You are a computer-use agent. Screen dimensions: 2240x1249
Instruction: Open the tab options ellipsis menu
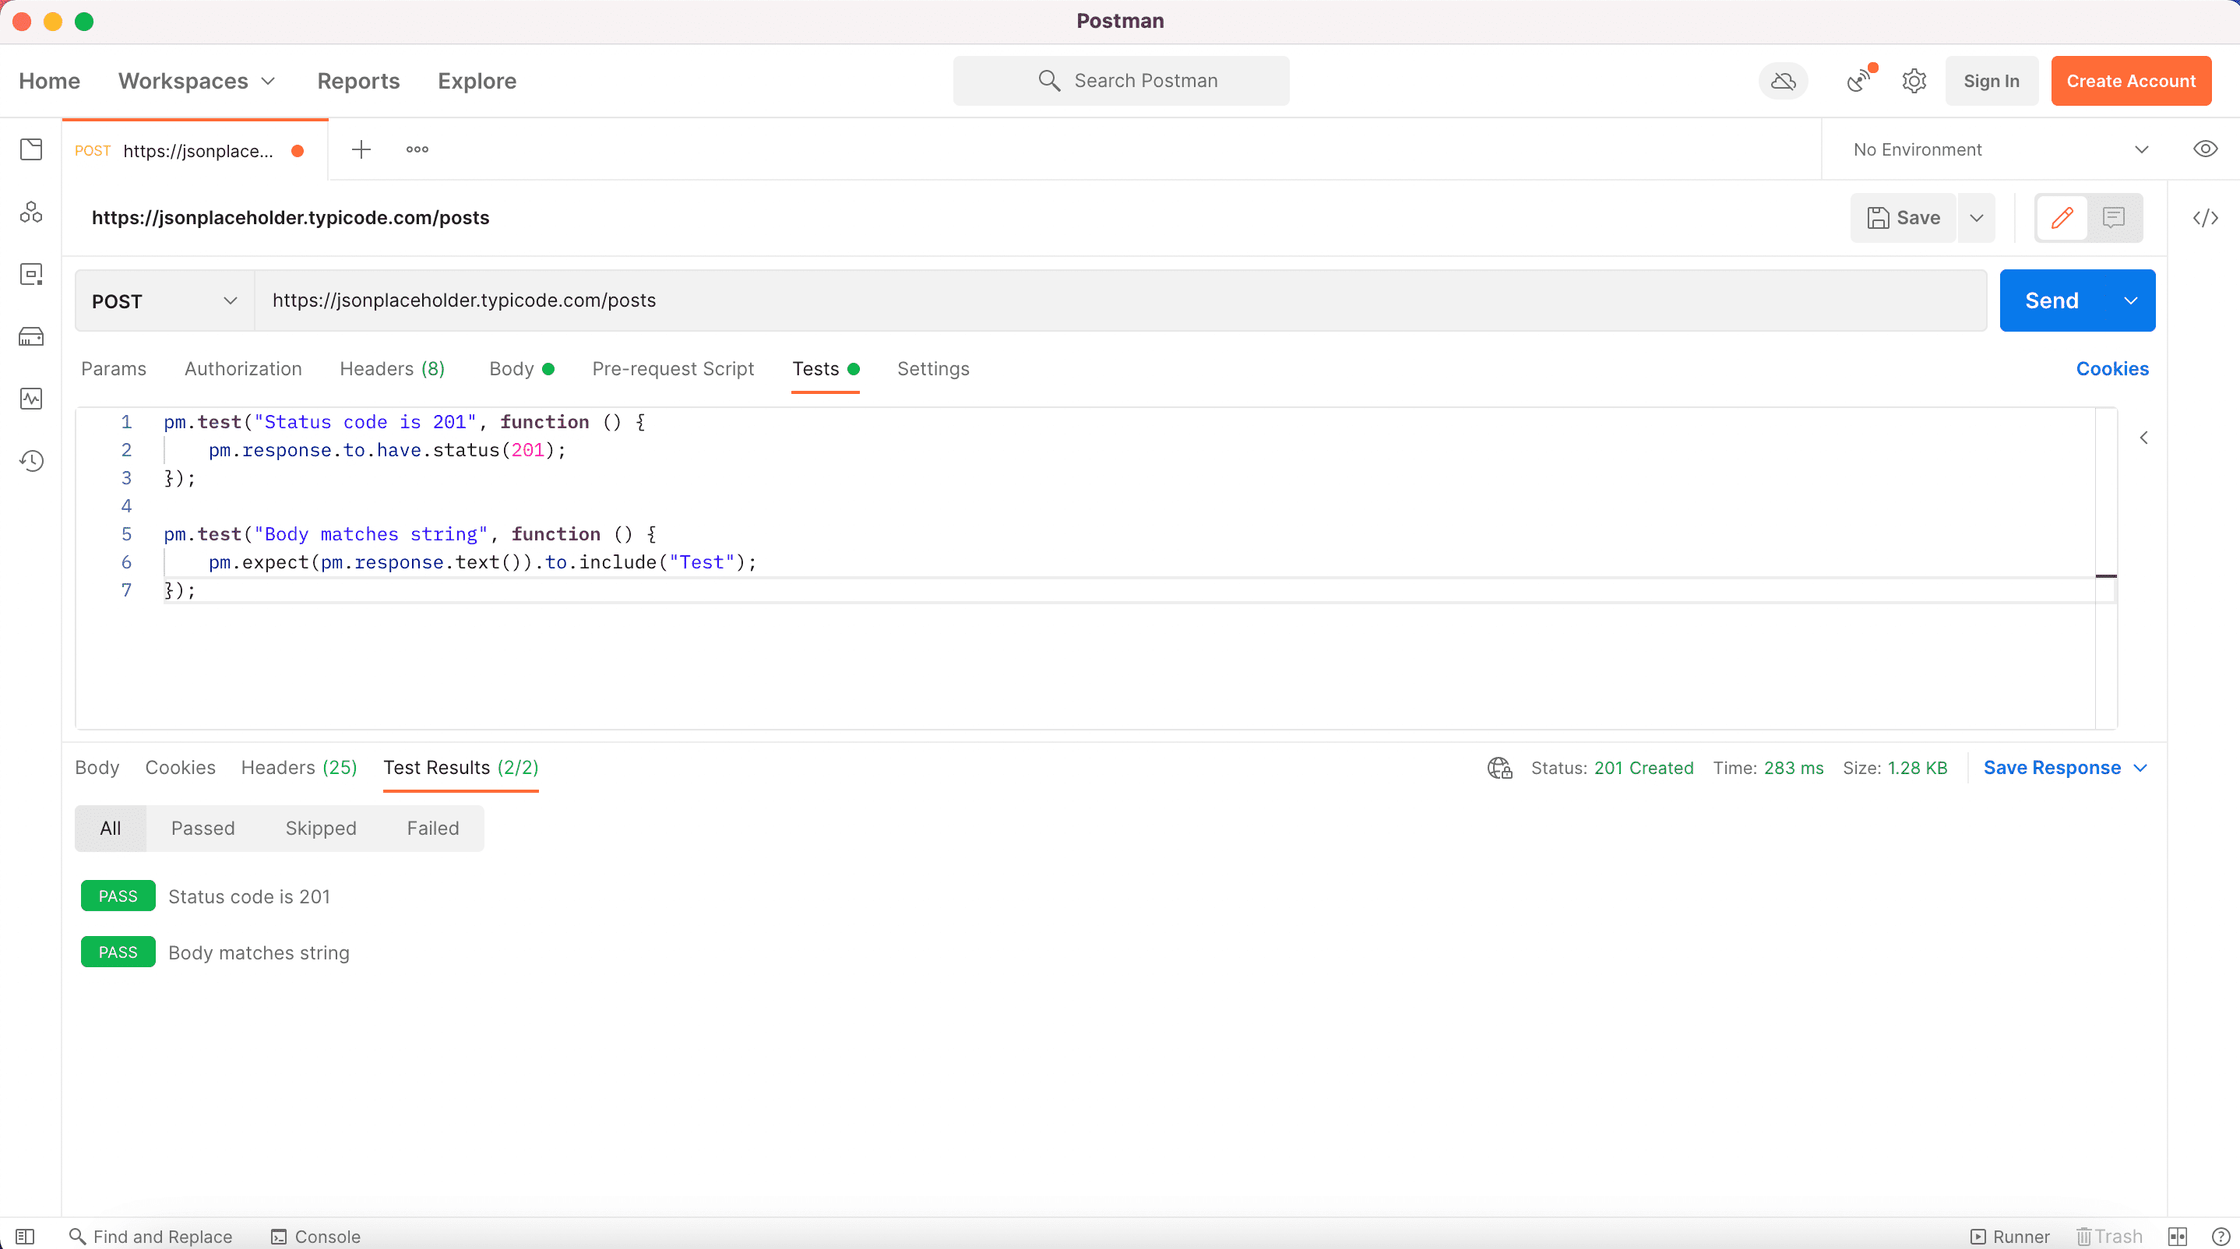click(x=417, y=149)
